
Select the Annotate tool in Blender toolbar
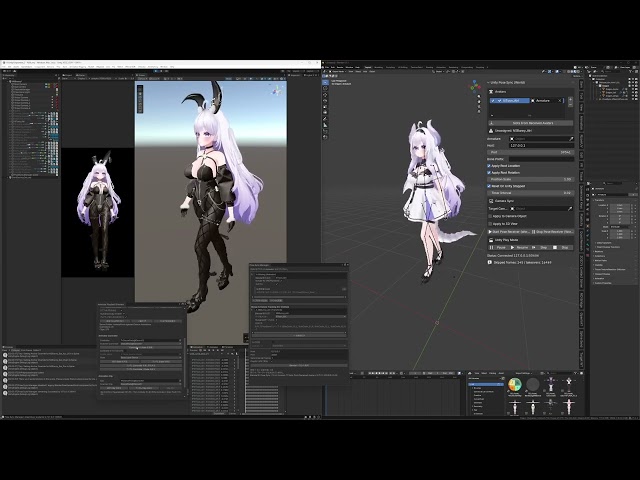point(325,120)
